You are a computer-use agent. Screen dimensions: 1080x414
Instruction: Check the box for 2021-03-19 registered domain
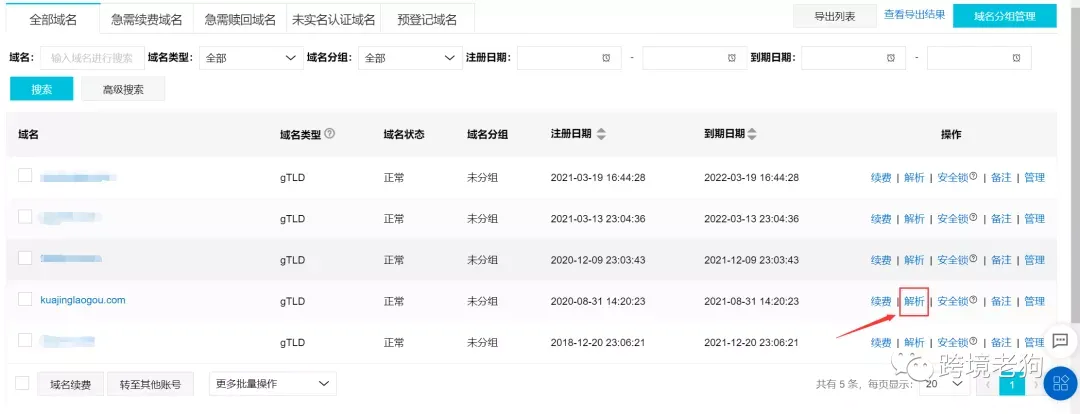tap(25, 175)
